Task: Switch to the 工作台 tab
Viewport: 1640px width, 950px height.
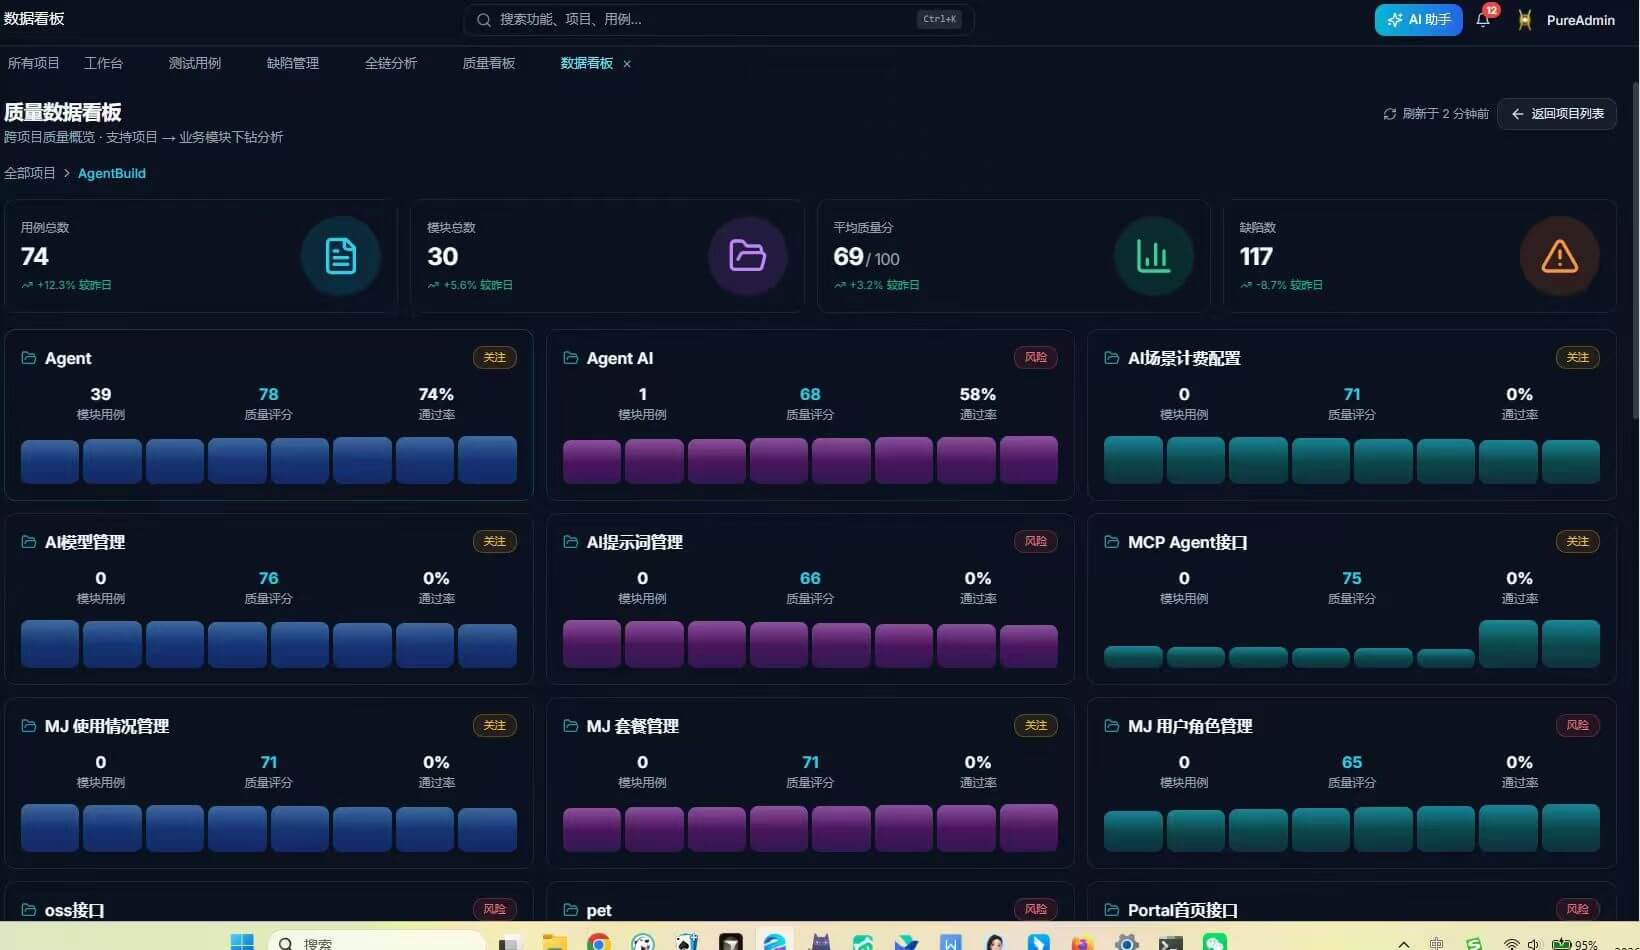Action: point(104,63)
